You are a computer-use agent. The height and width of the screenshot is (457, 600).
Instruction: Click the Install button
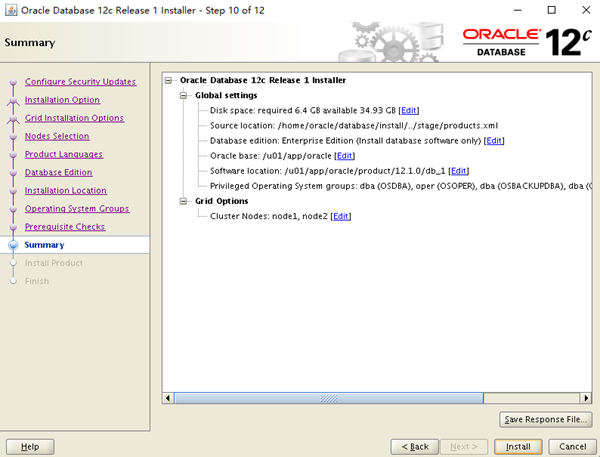click(518, 446)
